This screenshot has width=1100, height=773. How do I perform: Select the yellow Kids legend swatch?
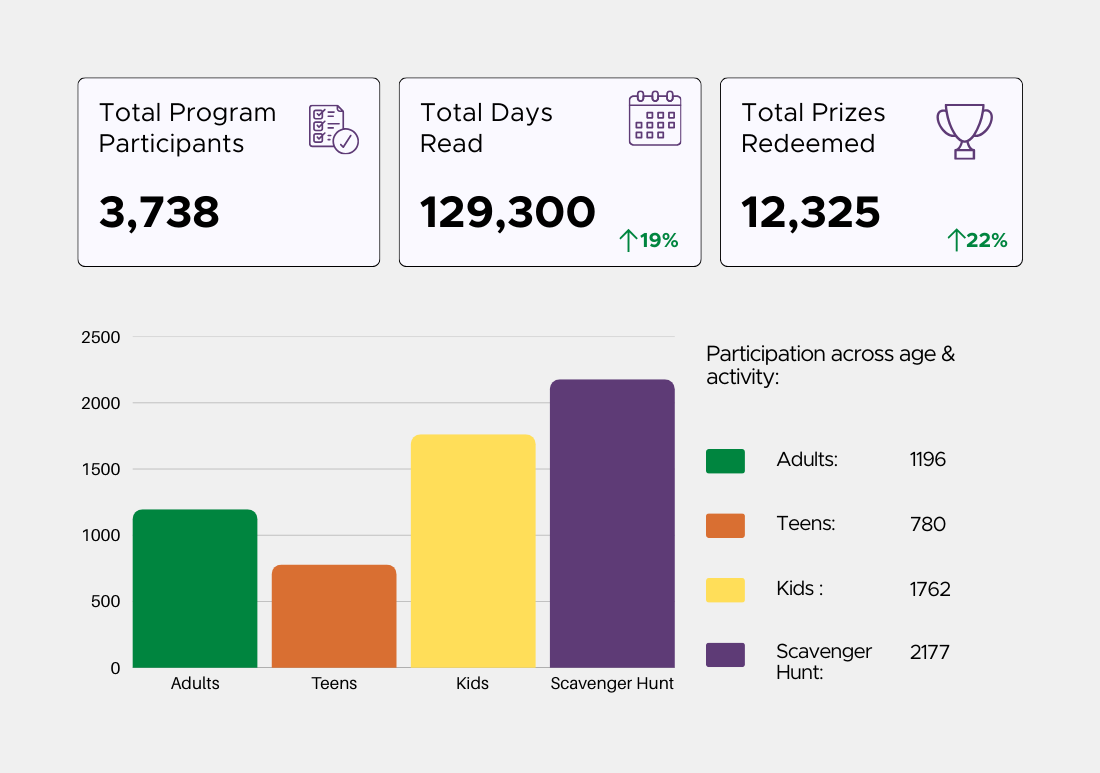[725, 590]
